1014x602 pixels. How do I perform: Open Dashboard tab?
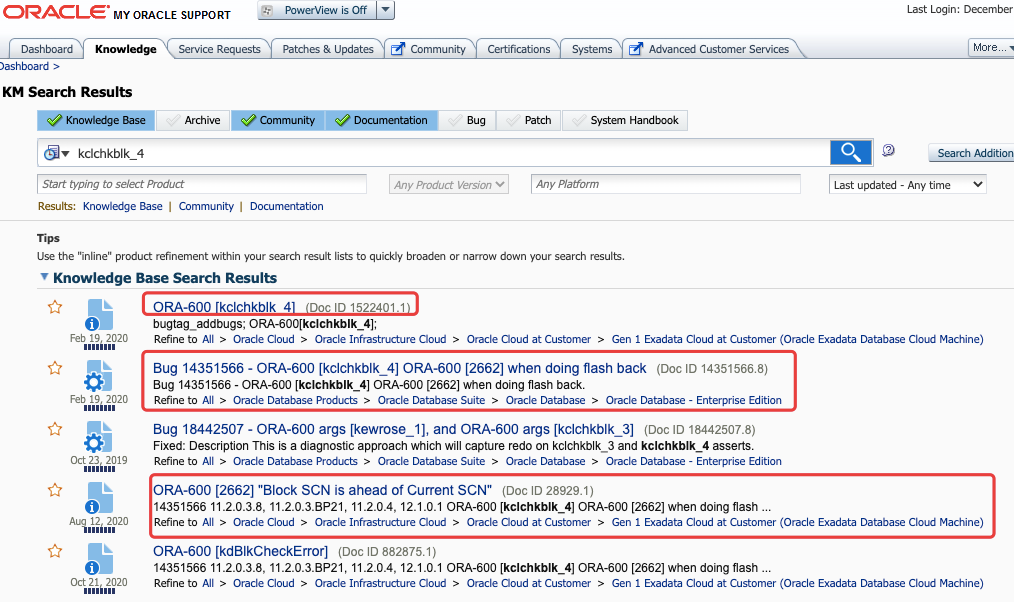(x=47, y=49)
